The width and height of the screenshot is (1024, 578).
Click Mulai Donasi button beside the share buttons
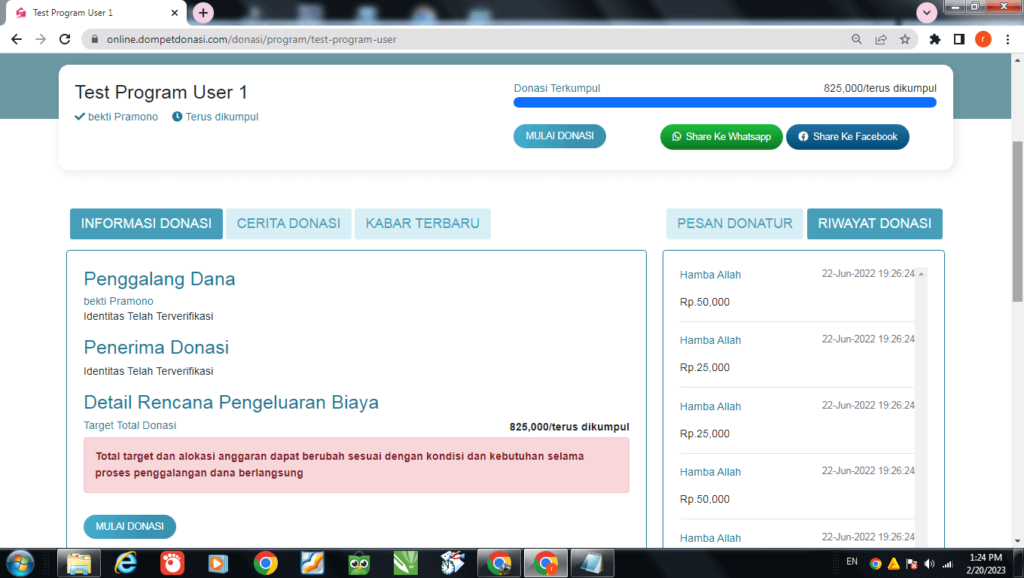[x=559, y=136]
